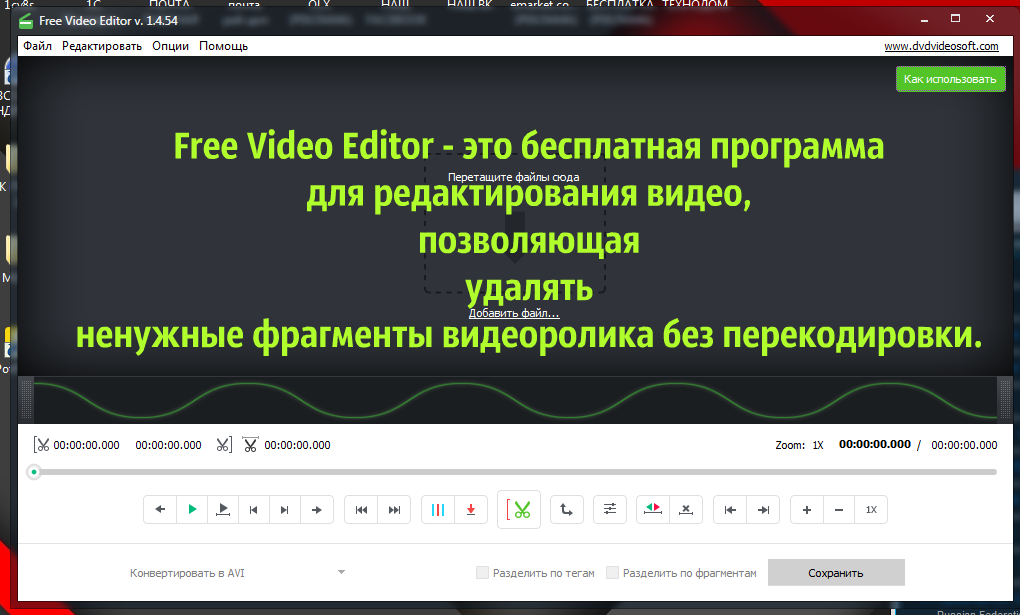Click the Сохранить button
The height and width of the screenshot is (615, 1020).
836,573
